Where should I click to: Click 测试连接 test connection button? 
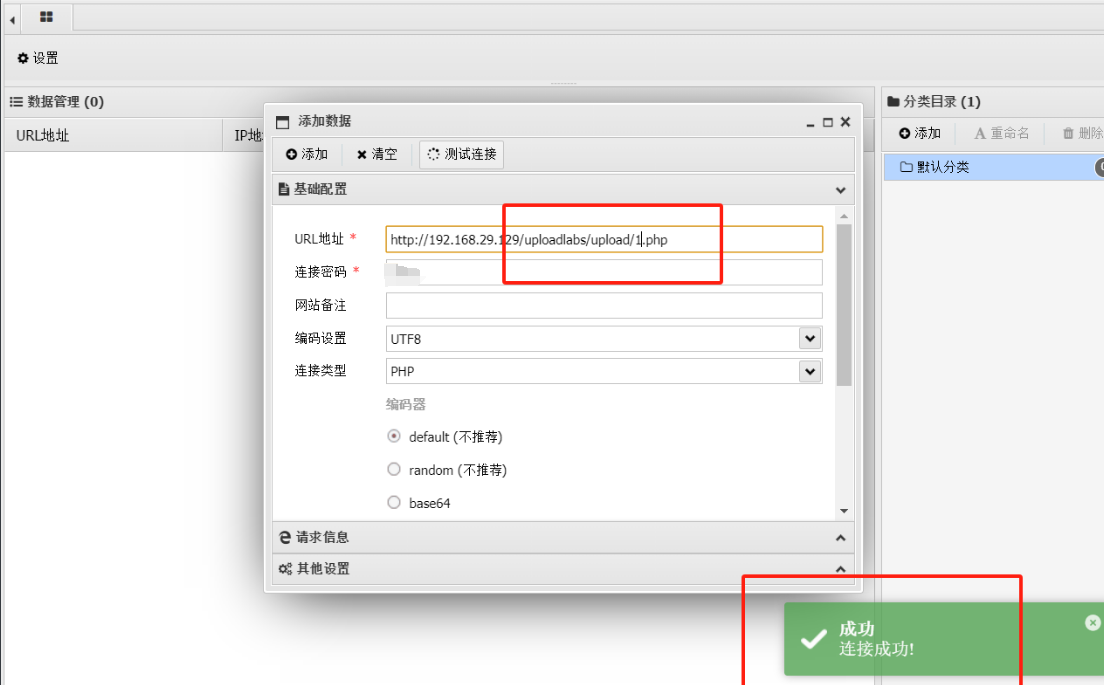462,154
